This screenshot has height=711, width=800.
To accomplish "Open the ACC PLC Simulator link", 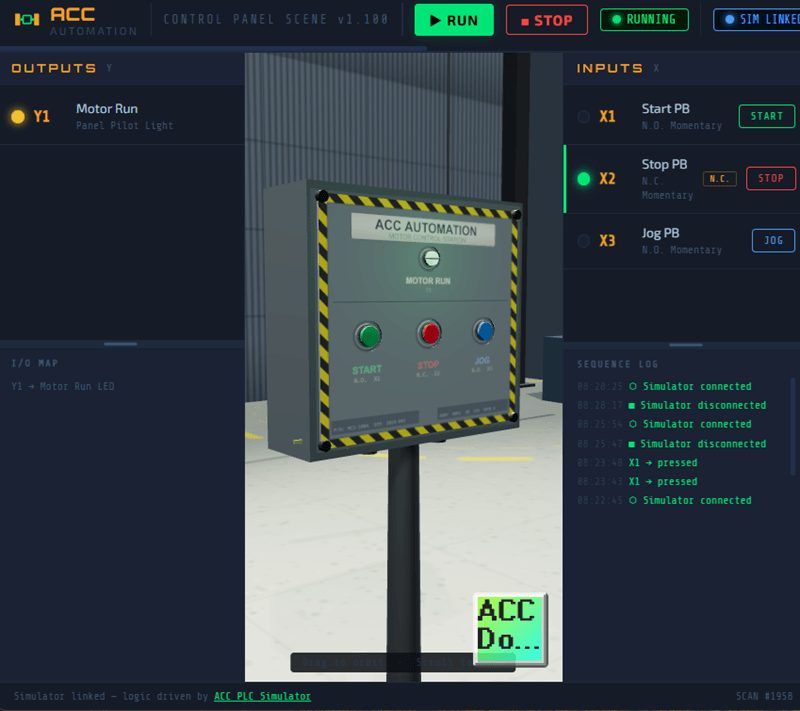I will click(262, 696).
